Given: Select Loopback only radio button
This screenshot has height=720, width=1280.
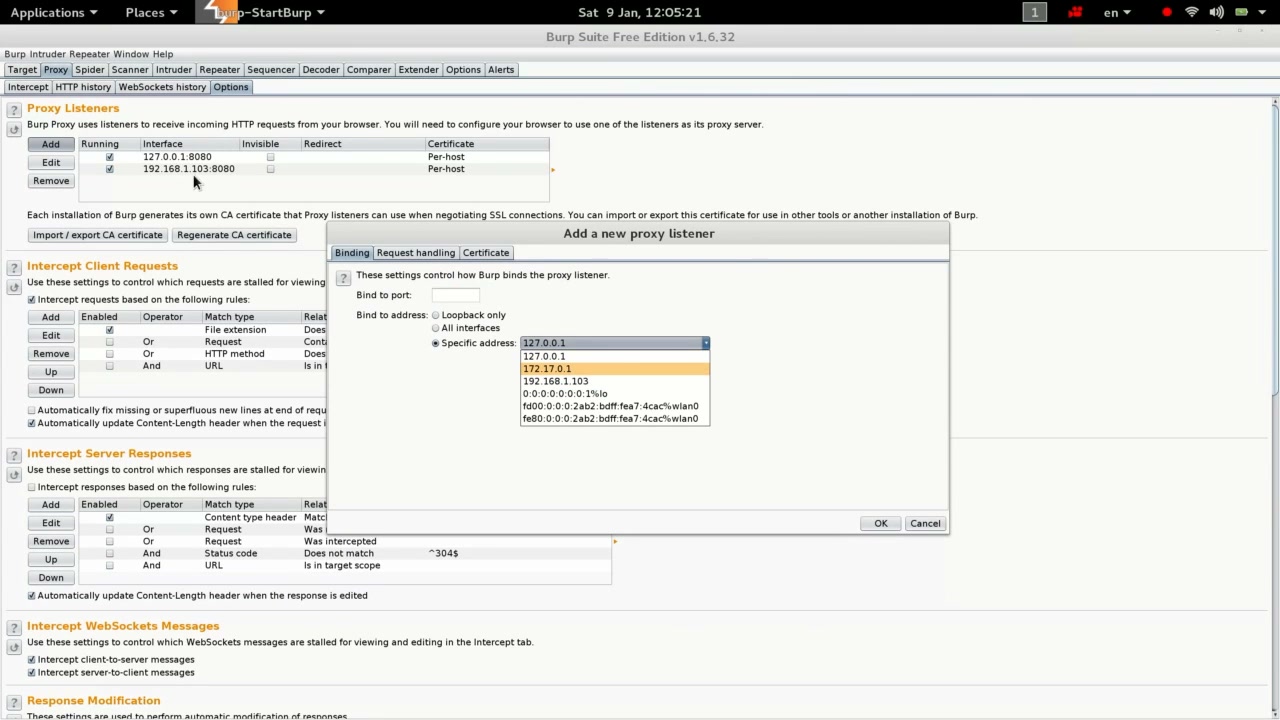Looking at the screenshot, I should coord(435,315).
